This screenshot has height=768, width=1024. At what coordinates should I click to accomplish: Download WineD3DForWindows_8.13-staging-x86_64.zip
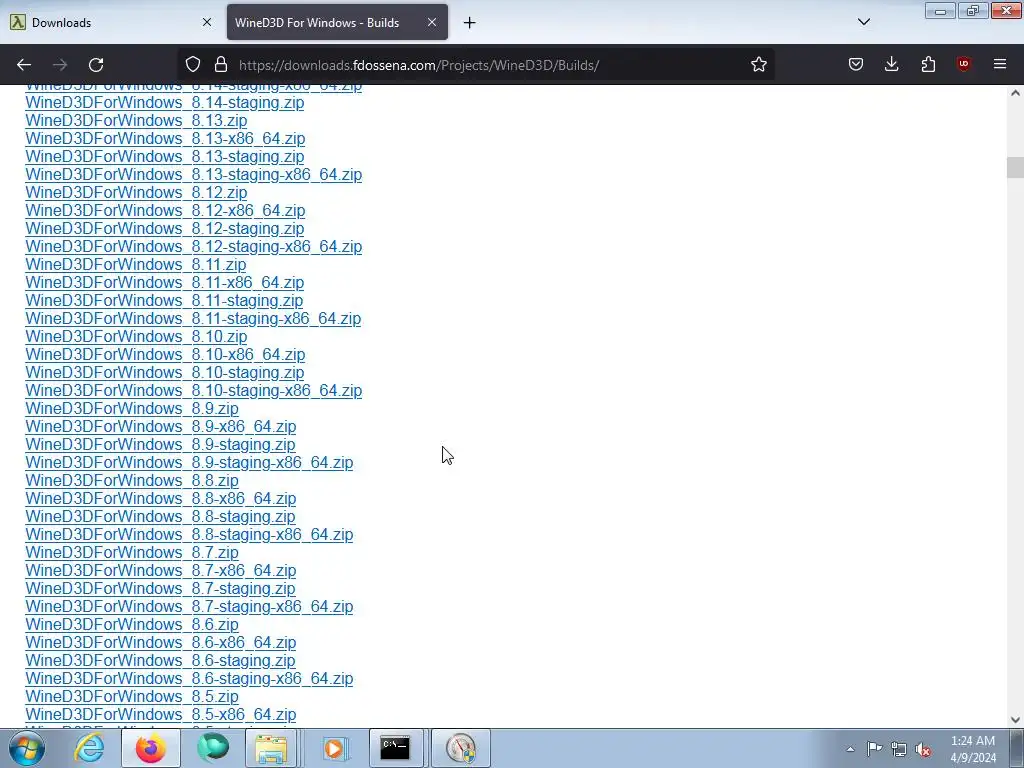193,174
